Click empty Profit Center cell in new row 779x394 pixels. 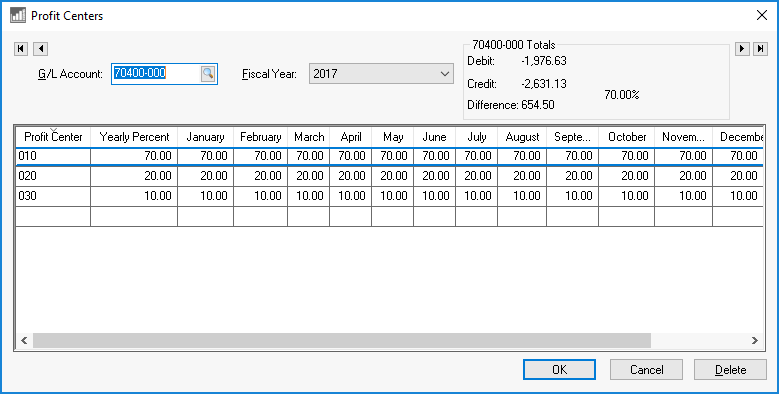click(53, 217)
